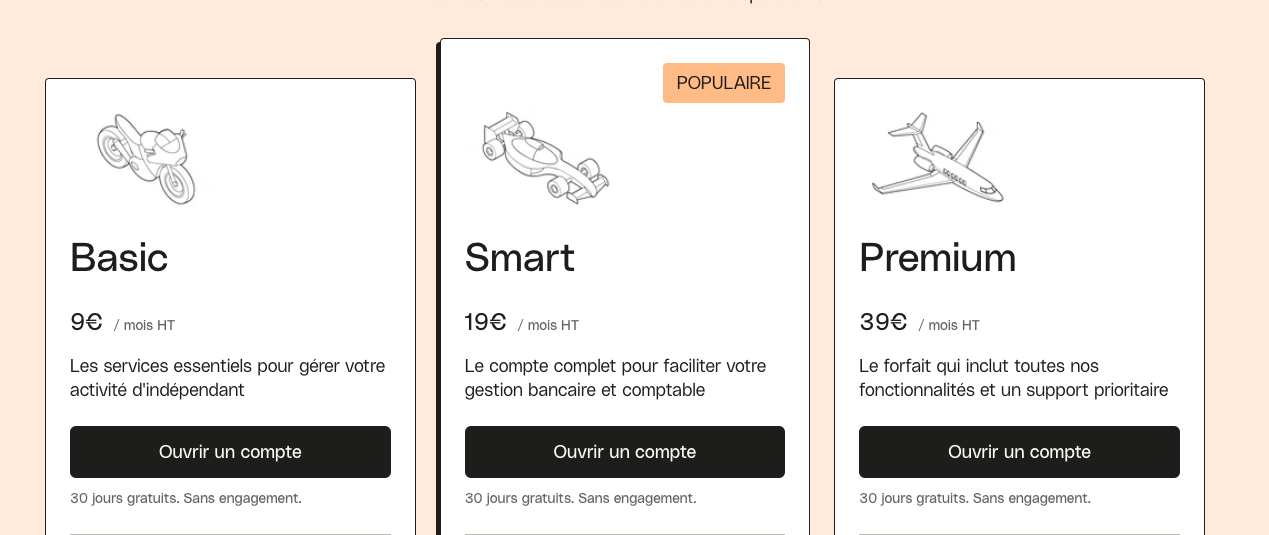Choose Ouvrir un compte under the Premium plan

coord(1019,452)
